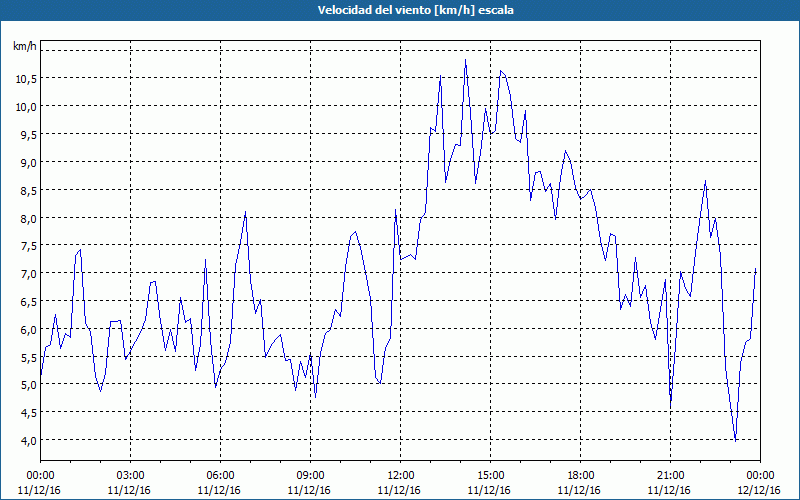Screen dimensions: 800x500
Task: Click the 6,5 y-axis label
Action: 28,301
